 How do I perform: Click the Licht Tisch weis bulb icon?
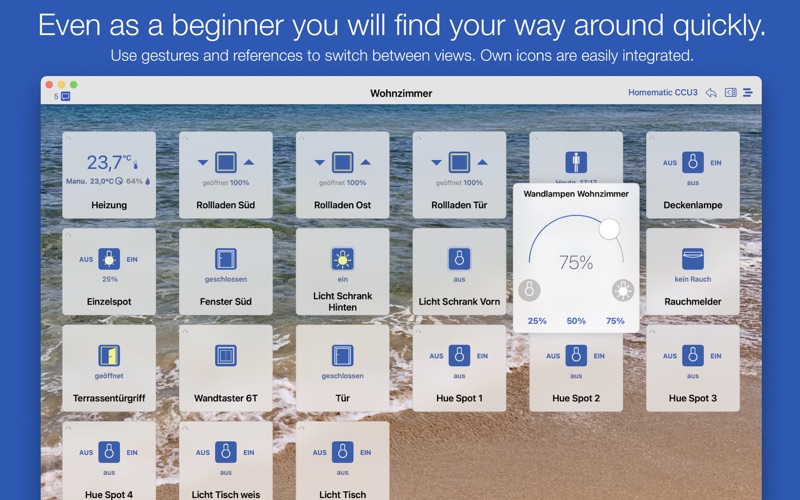pyautogui.click(x=226, y=452)
